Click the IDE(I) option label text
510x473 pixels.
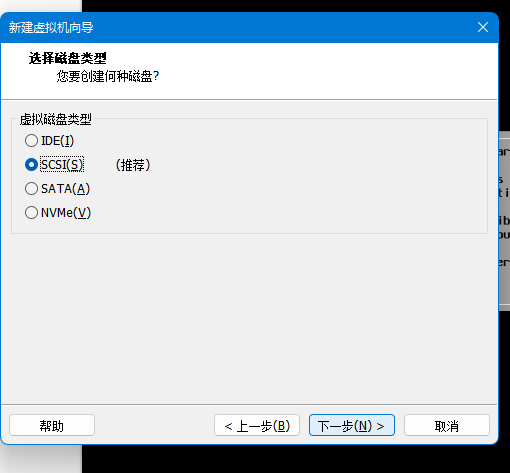(x=57, y=141)
